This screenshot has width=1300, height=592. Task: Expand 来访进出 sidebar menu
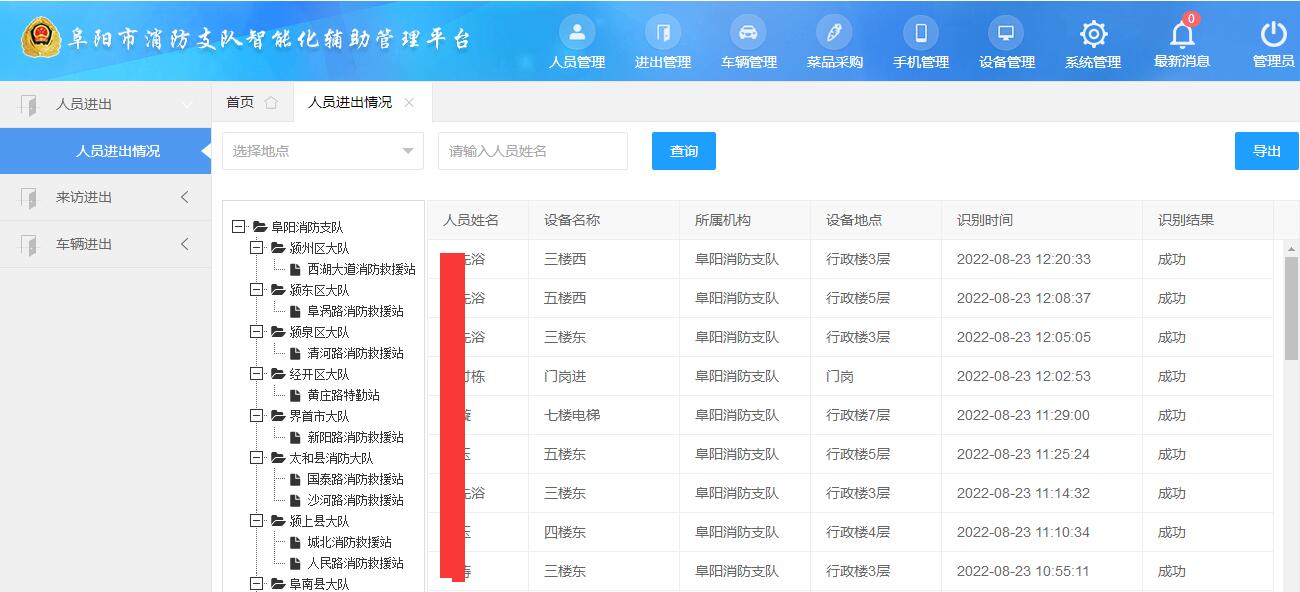[x=105, y=197]
